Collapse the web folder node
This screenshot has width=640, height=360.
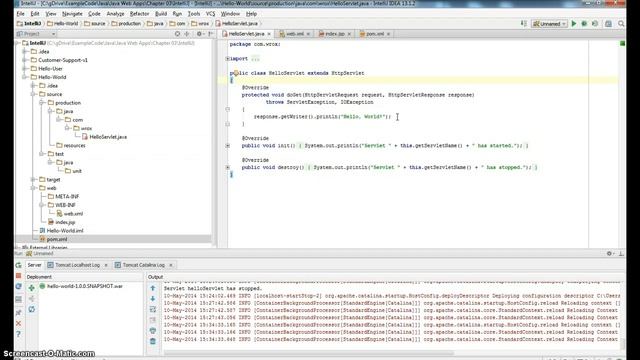pyautogui.click(x=33, y=188)
